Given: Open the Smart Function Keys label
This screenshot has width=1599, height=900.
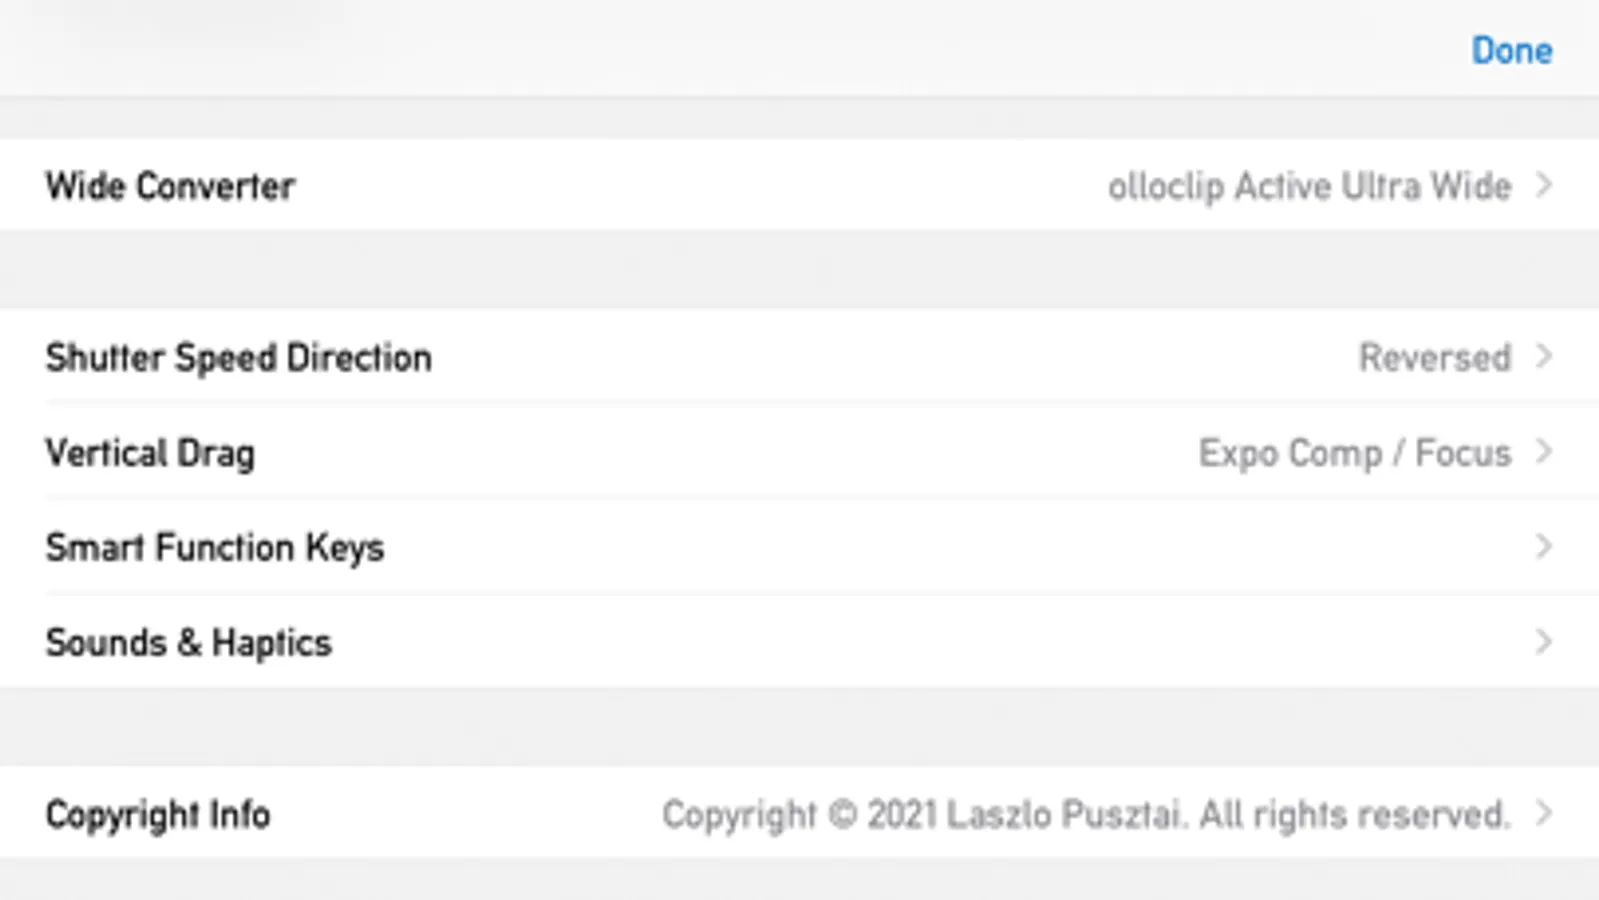Looking at the screenshot, I should pos(215,548).
